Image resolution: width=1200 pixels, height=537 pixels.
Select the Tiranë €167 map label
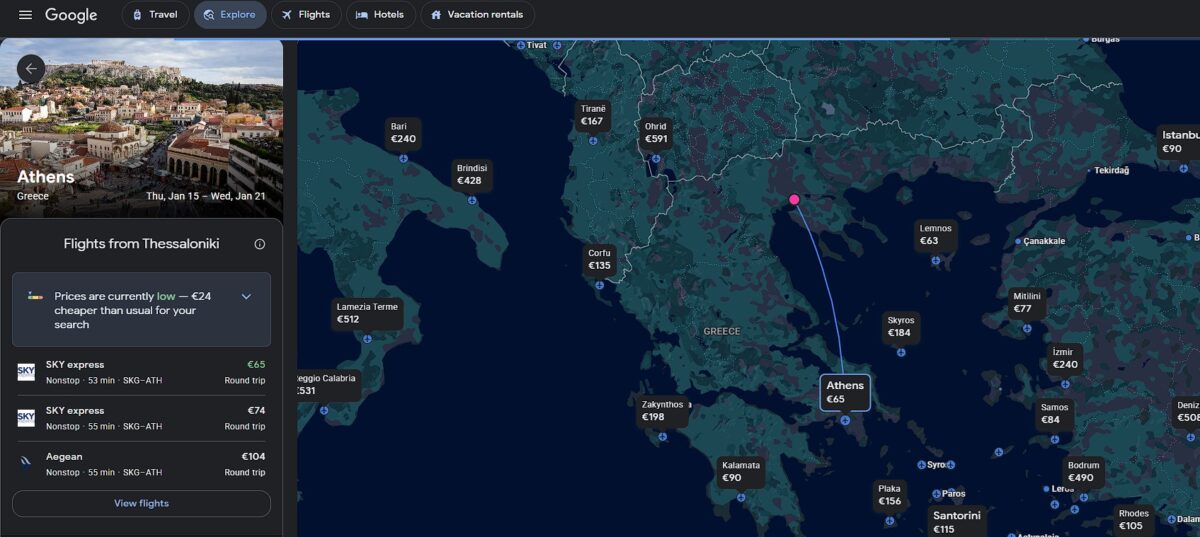click(593, 115)
